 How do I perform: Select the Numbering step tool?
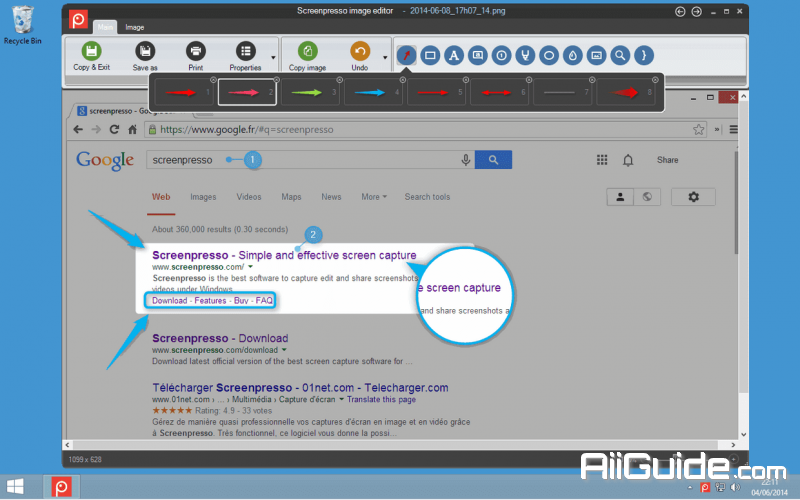pyautogui.click(x=502, y=55)
